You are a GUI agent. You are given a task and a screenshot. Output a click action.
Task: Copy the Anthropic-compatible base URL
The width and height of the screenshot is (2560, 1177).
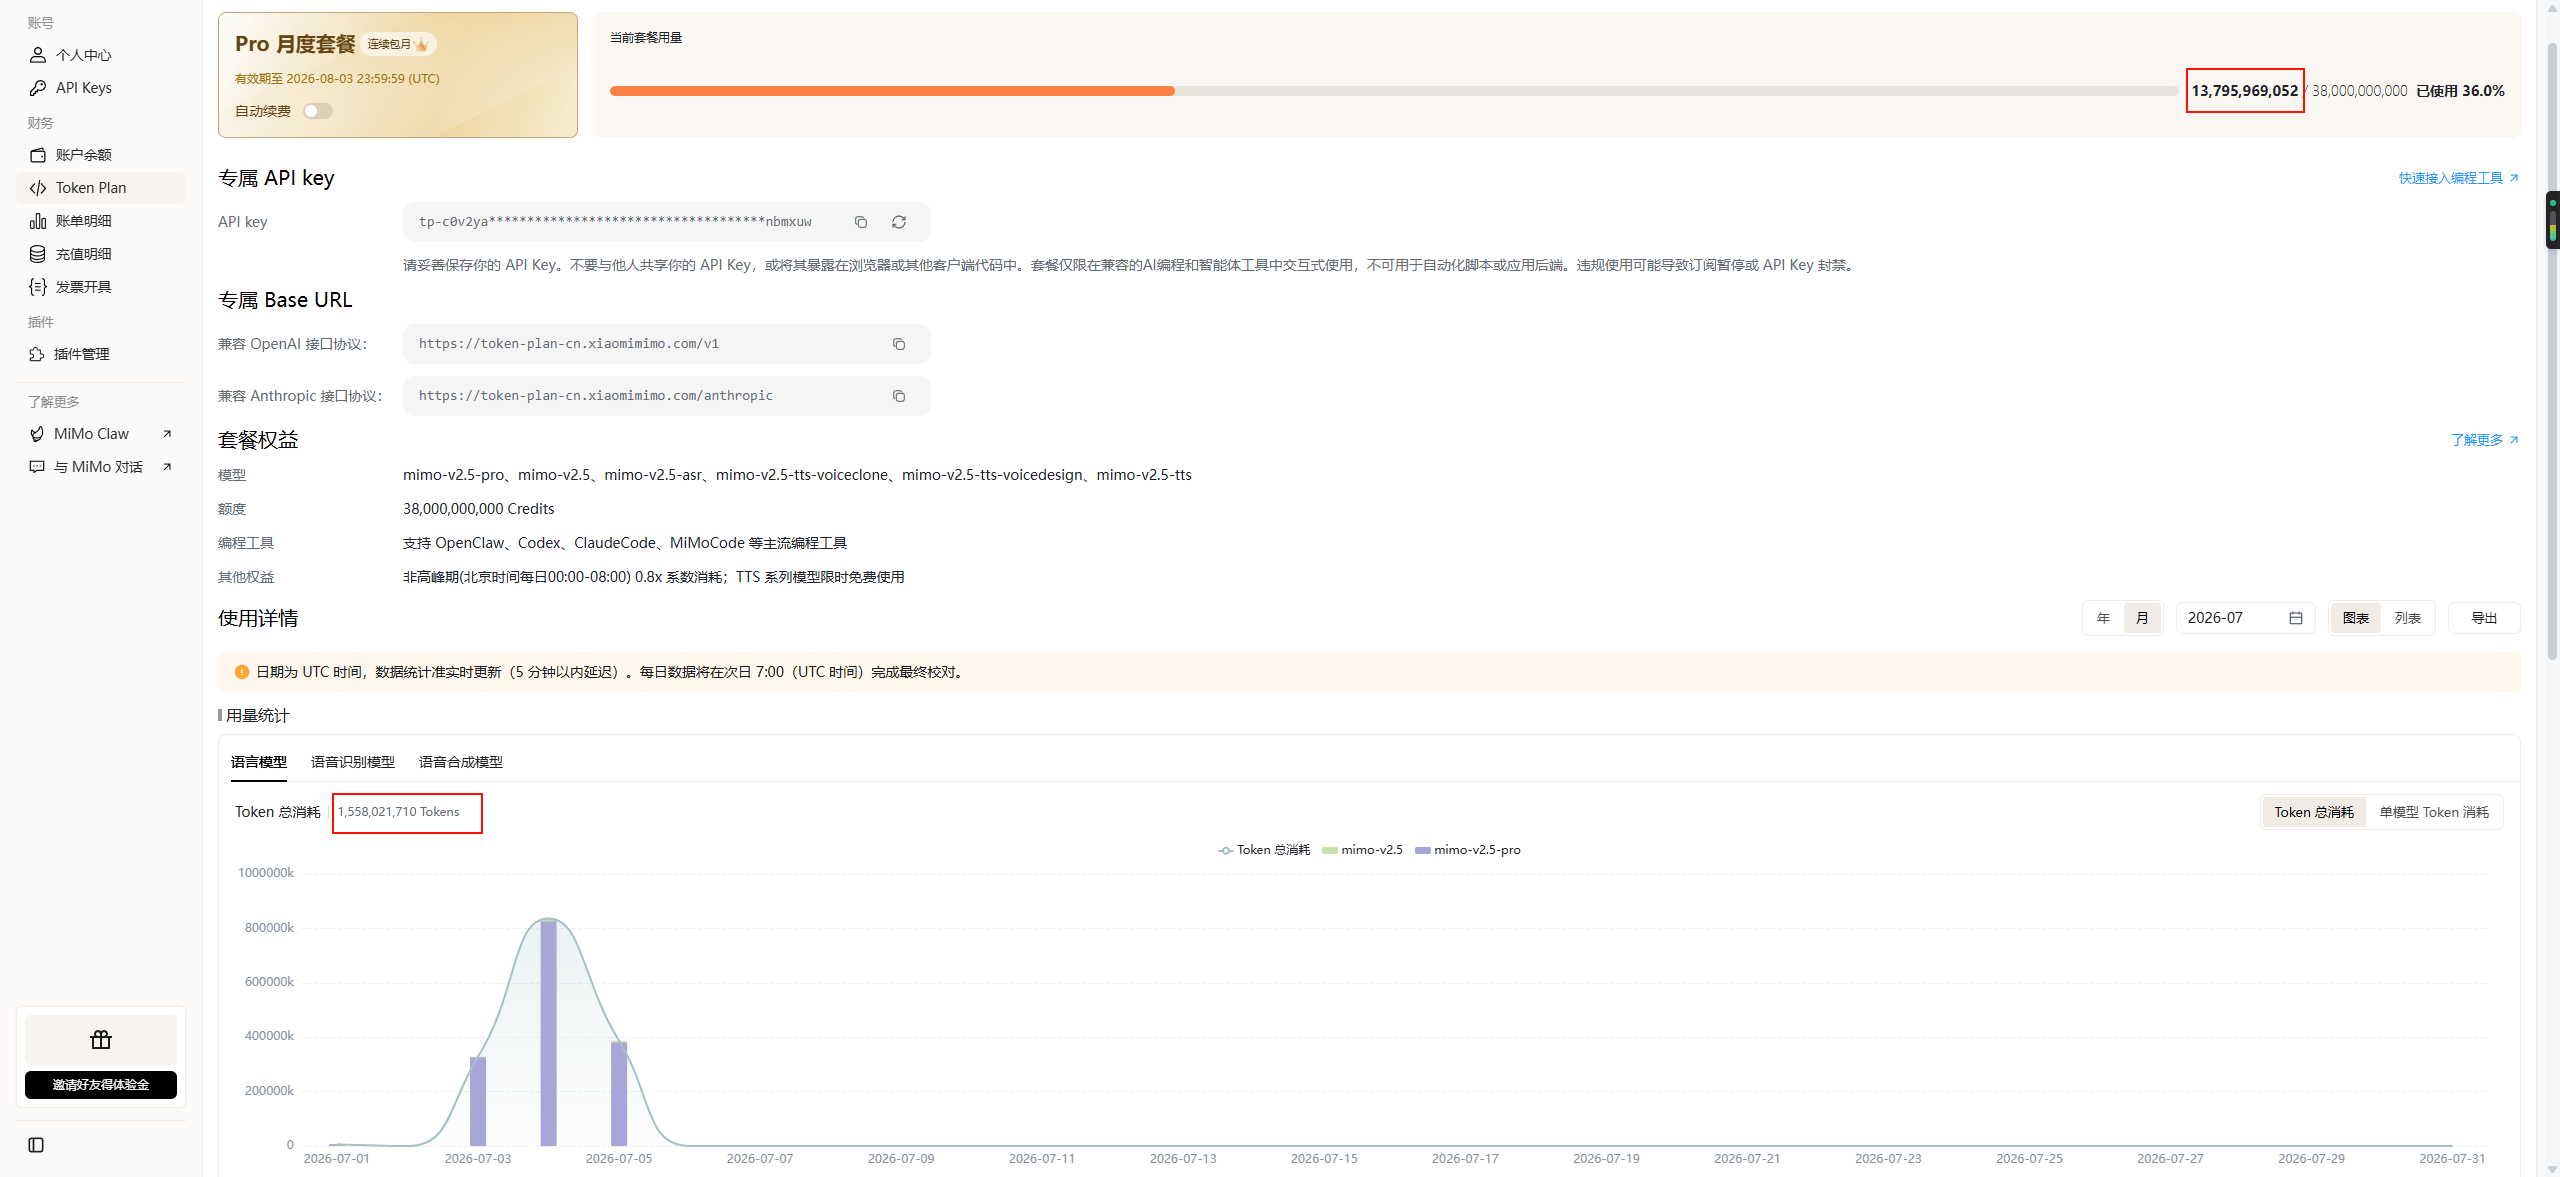point(899,396)
